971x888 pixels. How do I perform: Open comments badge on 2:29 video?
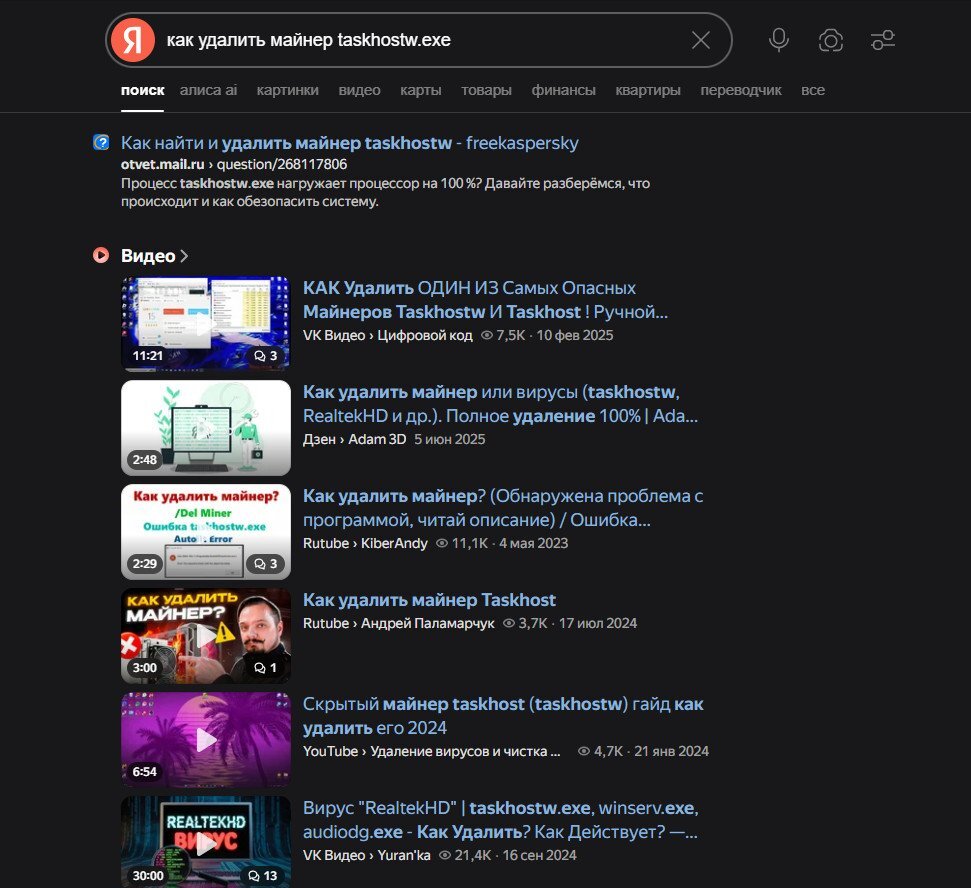coord(266,564)
